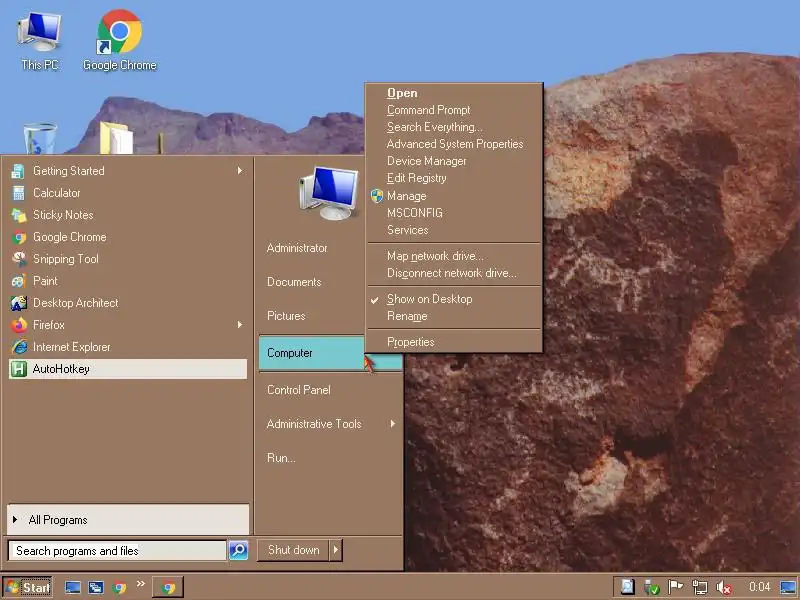Click the Switch Between Windows quick launch icon
This screenshot has height=600, width=800.
(96, 588)
